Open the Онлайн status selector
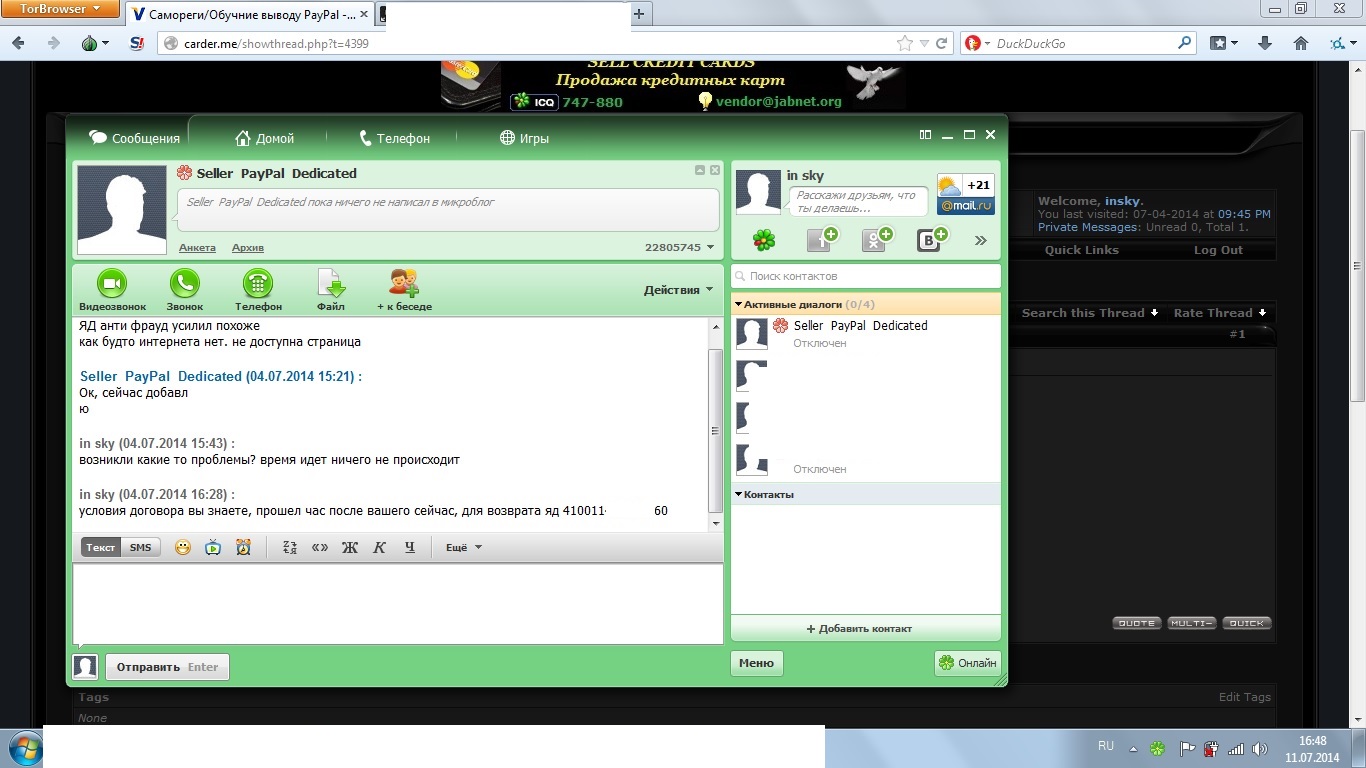The height and width of the screenshot is (768, 1366). pyautogui.click(x=968, y=663)
